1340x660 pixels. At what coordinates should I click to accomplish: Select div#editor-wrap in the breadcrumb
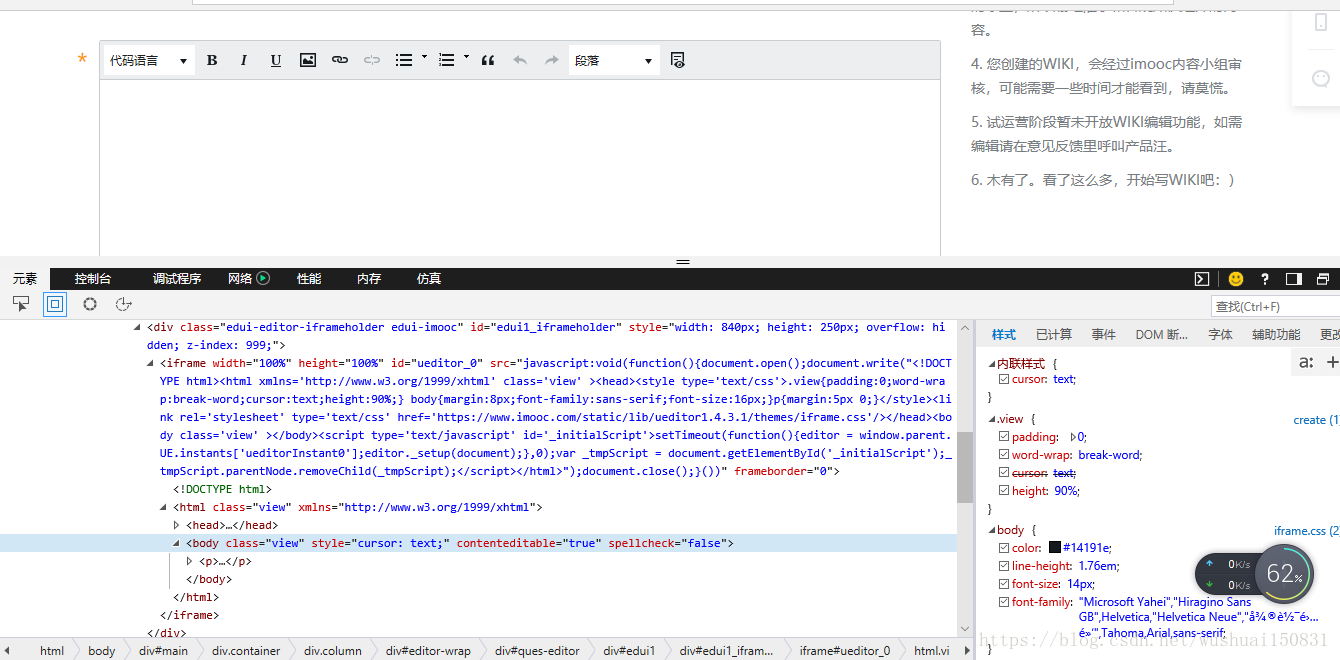[428, 651]
